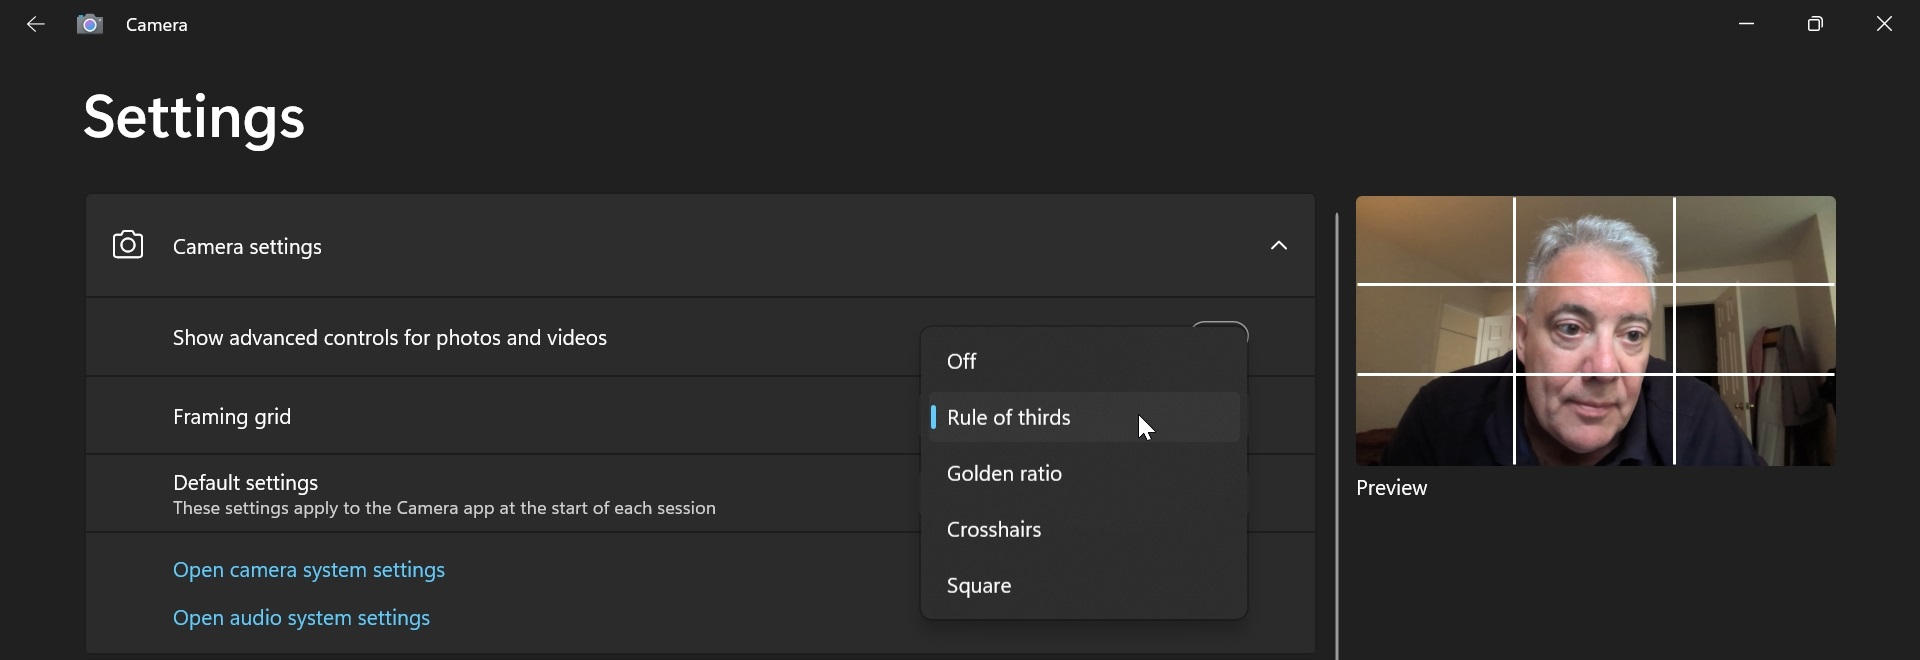
Task: Pick Crosshairs from the framing grid list
Action: 994,530
